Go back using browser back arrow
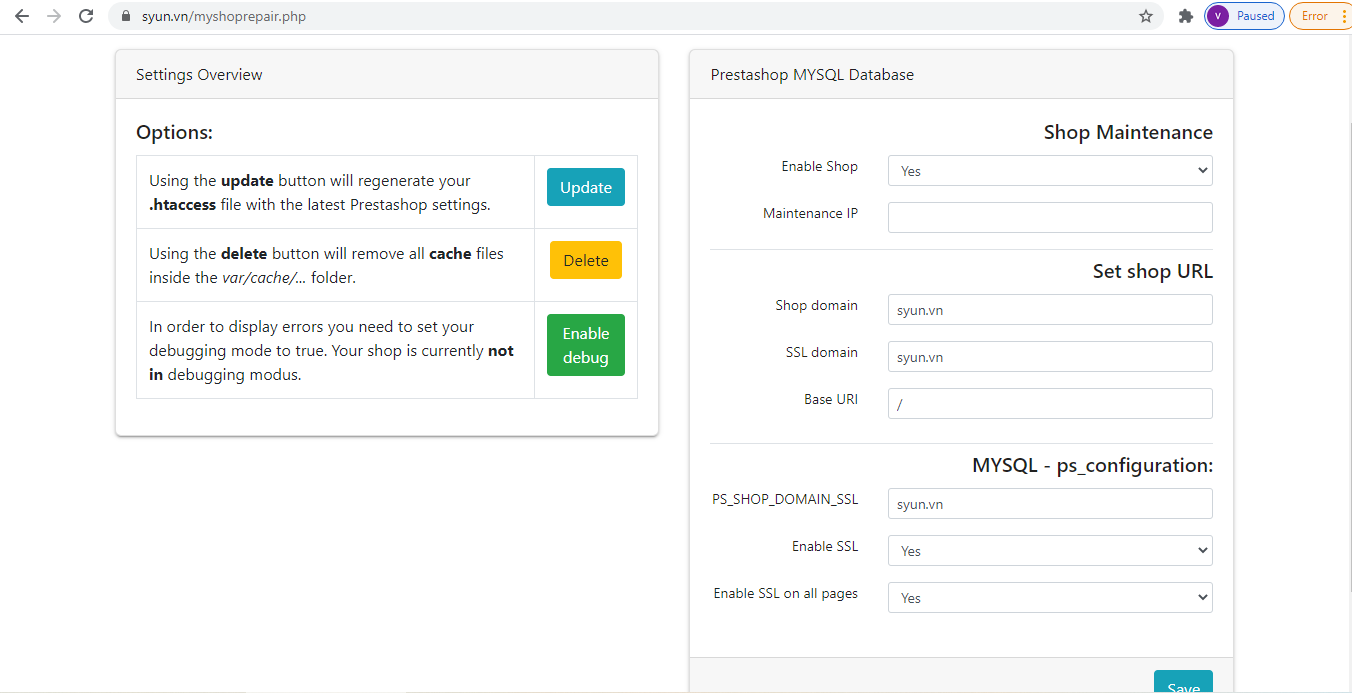Image resolution: width=1352 pixels, height=693 pixels. (22, 16)
